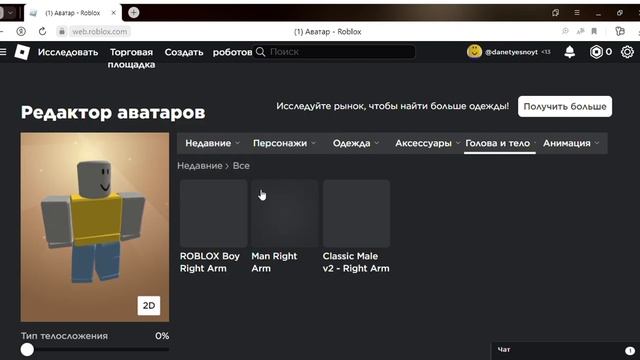Click the browser account circle icon
The height and width of the screenshot is (360, 640).
pyautogui.click(x=21, y=31)
